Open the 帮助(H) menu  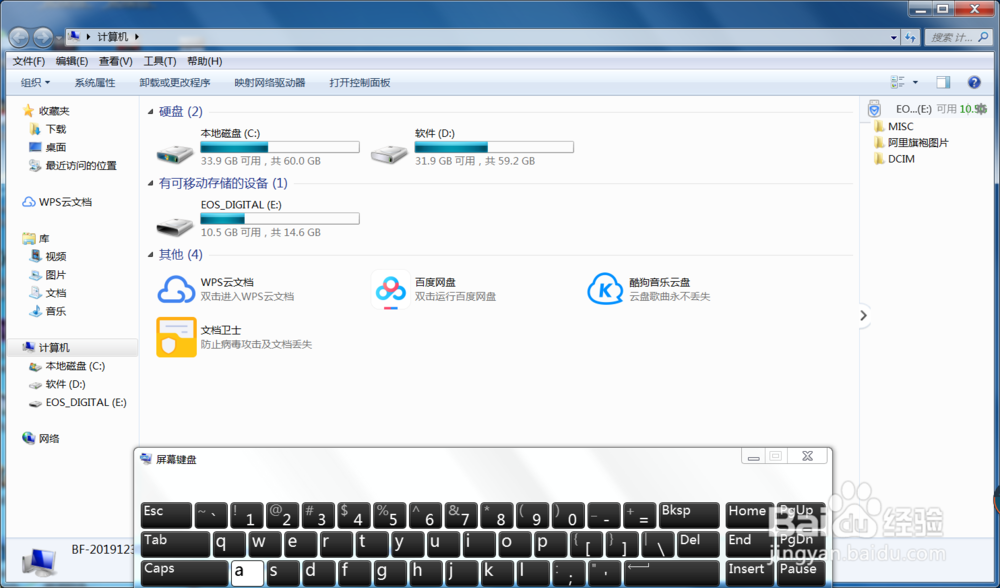pos(205,61)
